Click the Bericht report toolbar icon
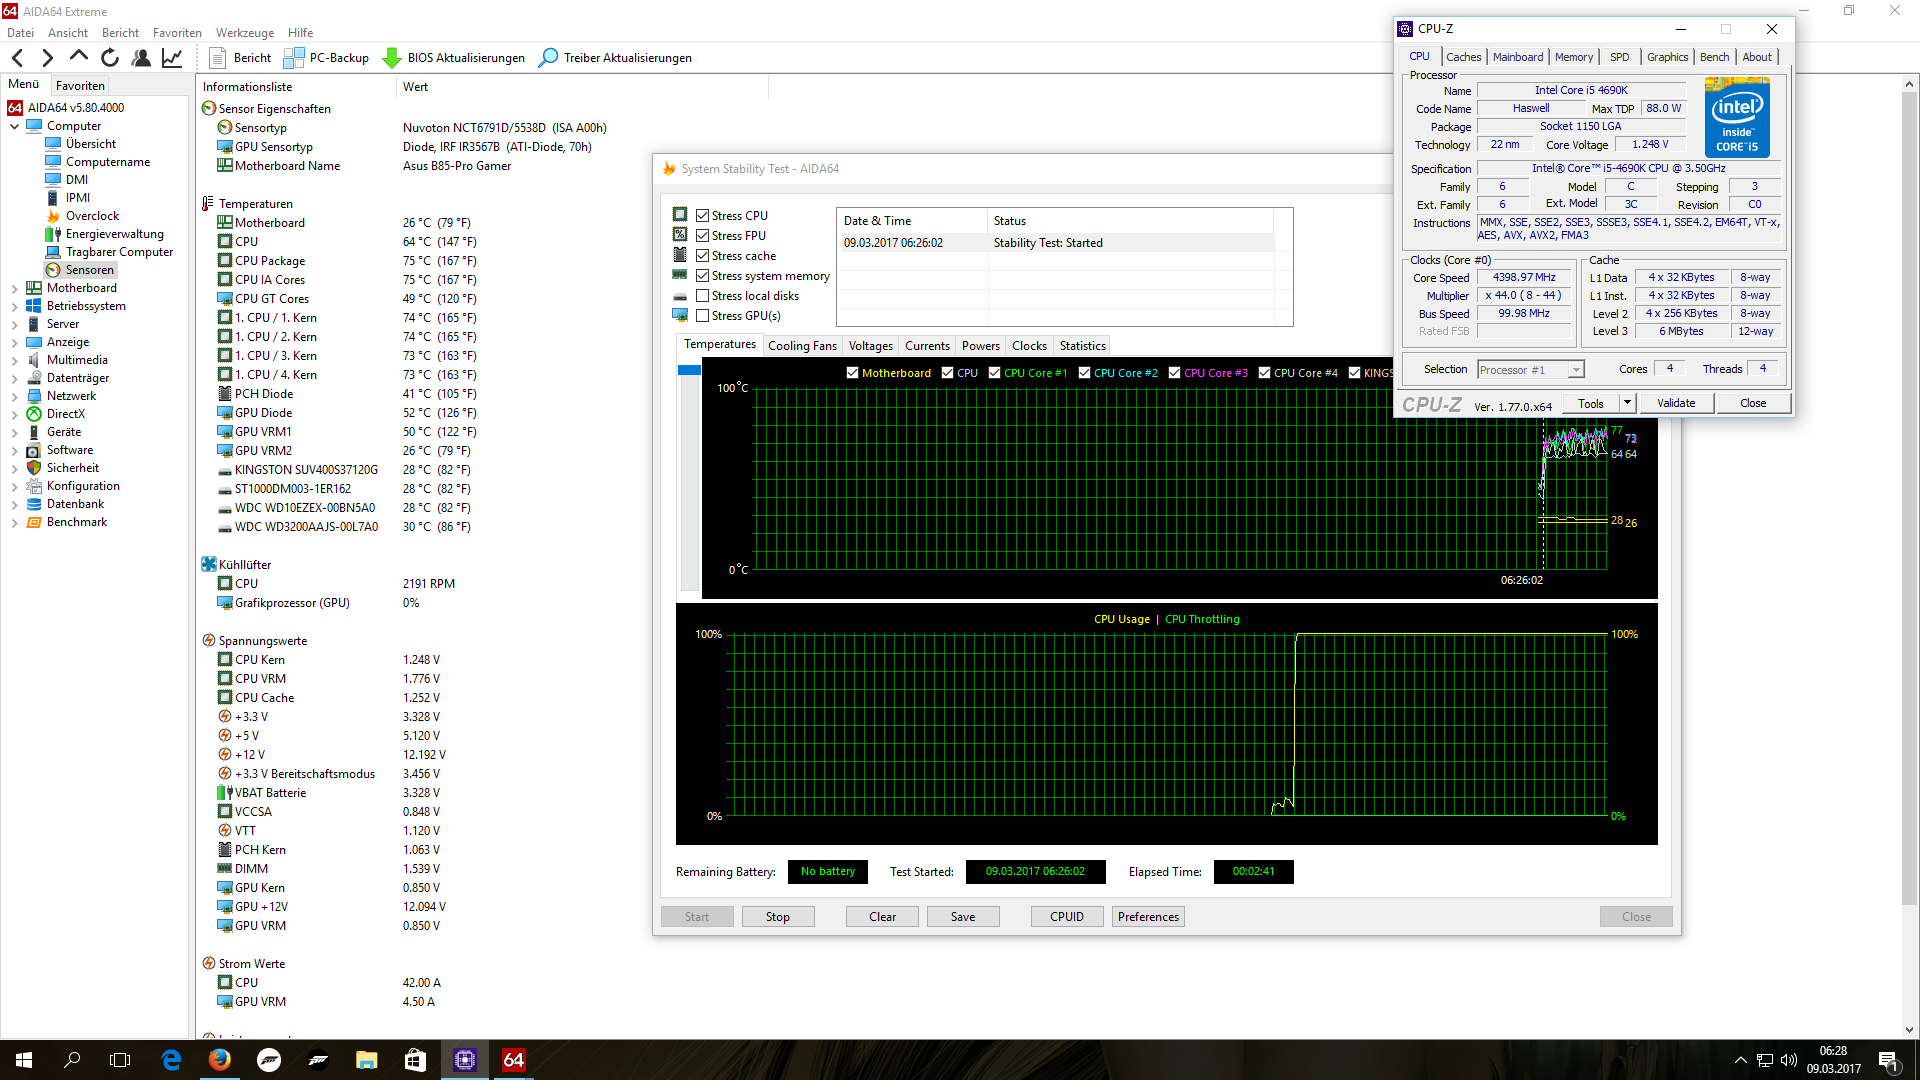 [218, 58]
